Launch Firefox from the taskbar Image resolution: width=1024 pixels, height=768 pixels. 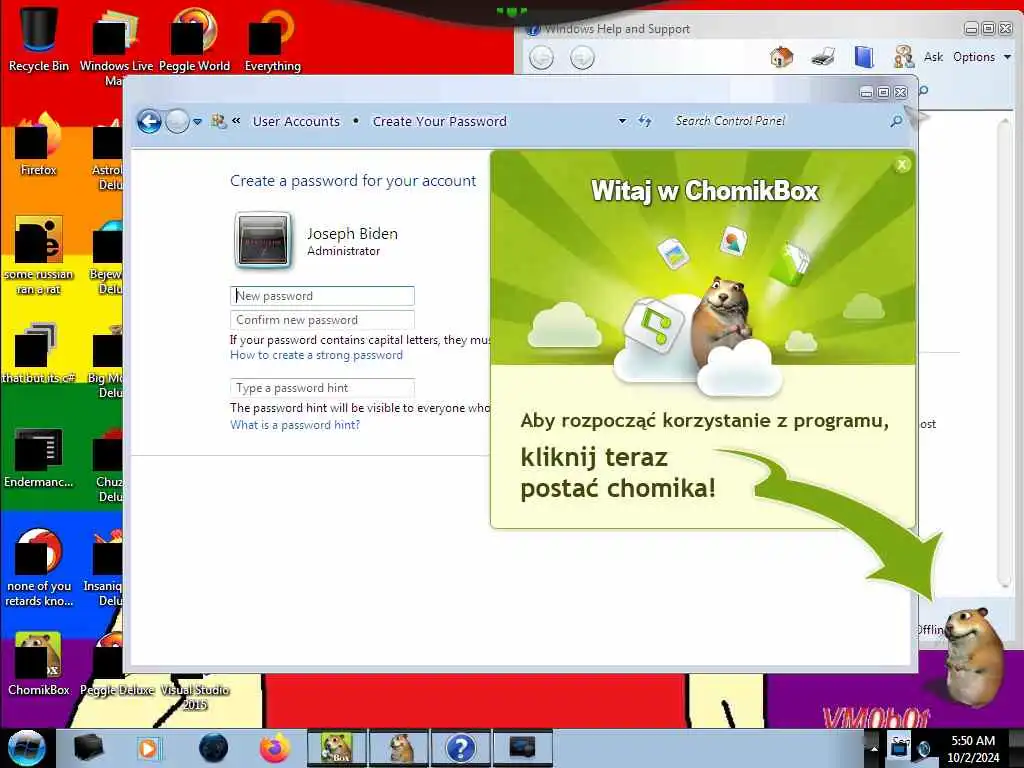click(x=275, y=748)
